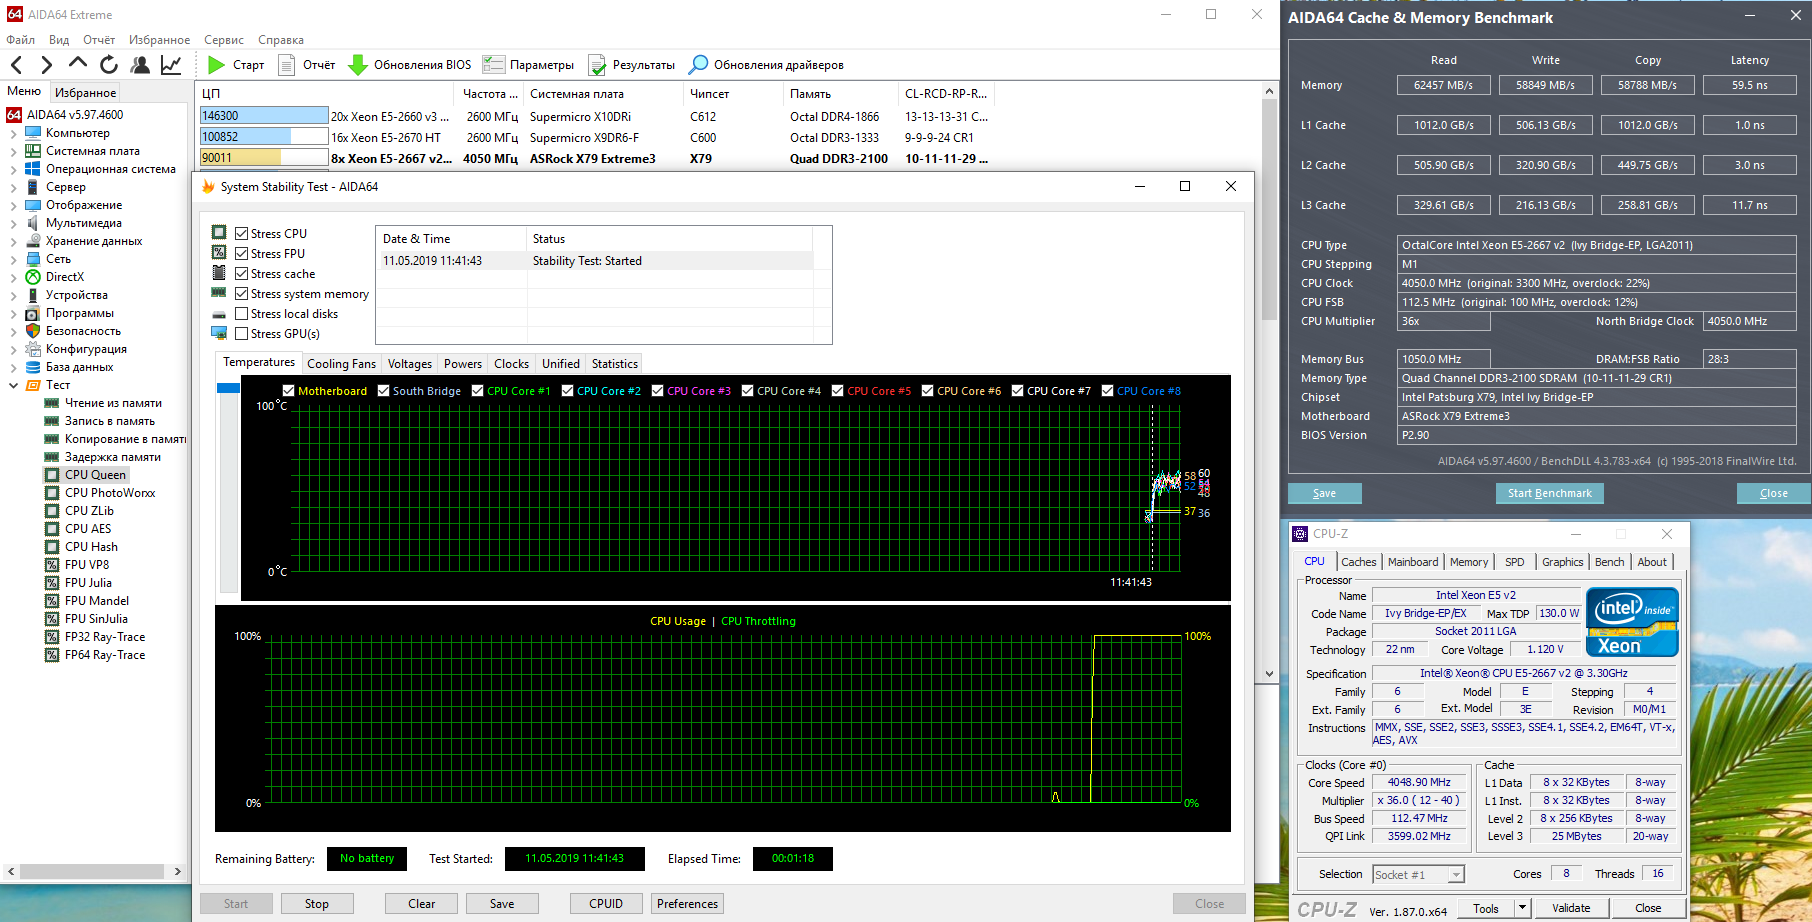This screenshot has width=1812, height=922.
Task: Toggle the Stress FPU checkbox
Action: 241,254
